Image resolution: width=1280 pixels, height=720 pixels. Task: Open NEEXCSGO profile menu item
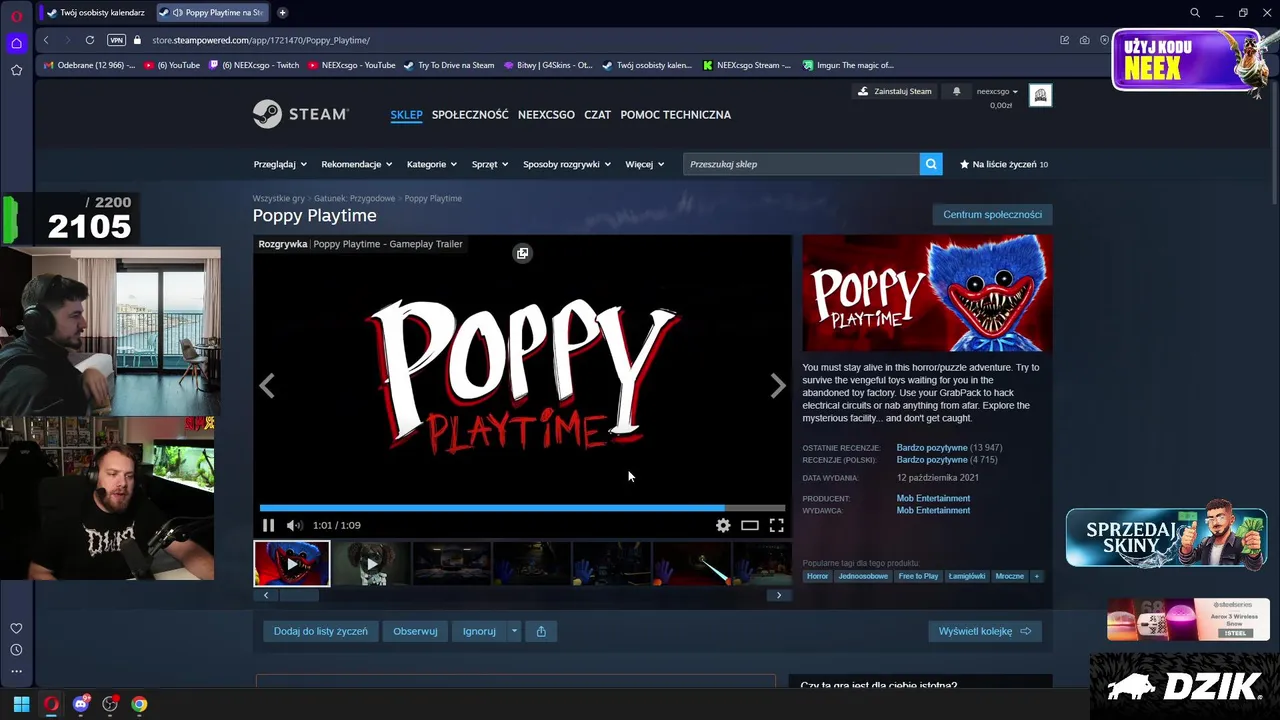click(x=546, y=115)
